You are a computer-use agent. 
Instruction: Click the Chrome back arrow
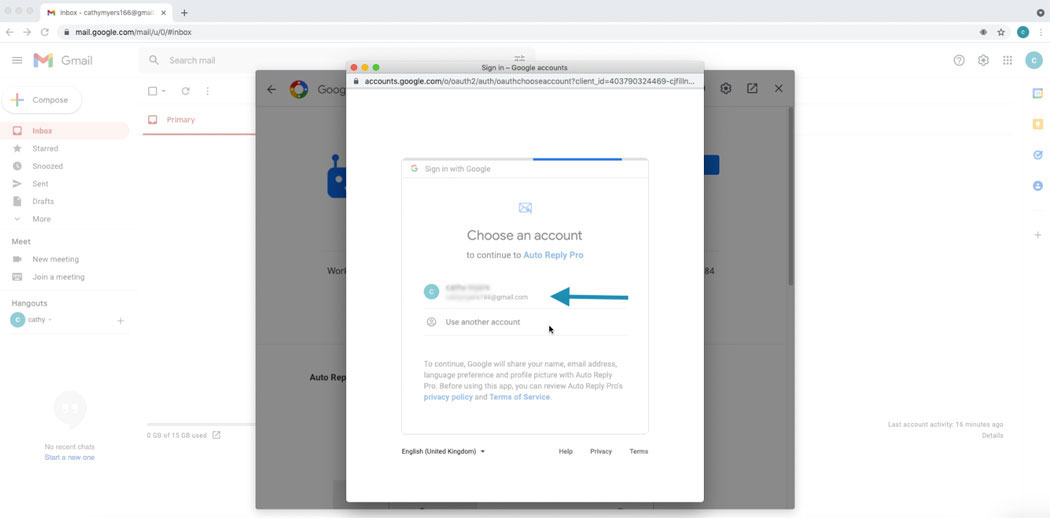(9, 31)
